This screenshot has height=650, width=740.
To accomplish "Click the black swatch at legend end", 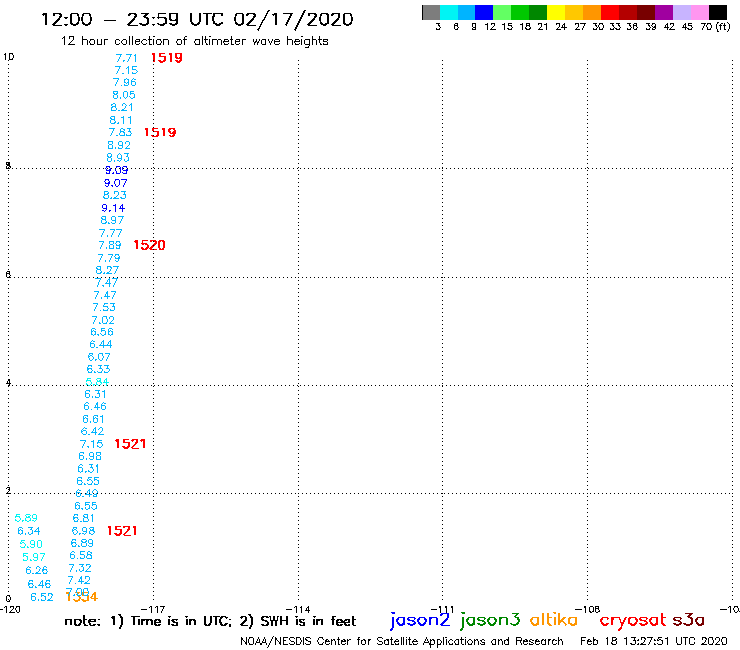I will click(x=717, y=12).
